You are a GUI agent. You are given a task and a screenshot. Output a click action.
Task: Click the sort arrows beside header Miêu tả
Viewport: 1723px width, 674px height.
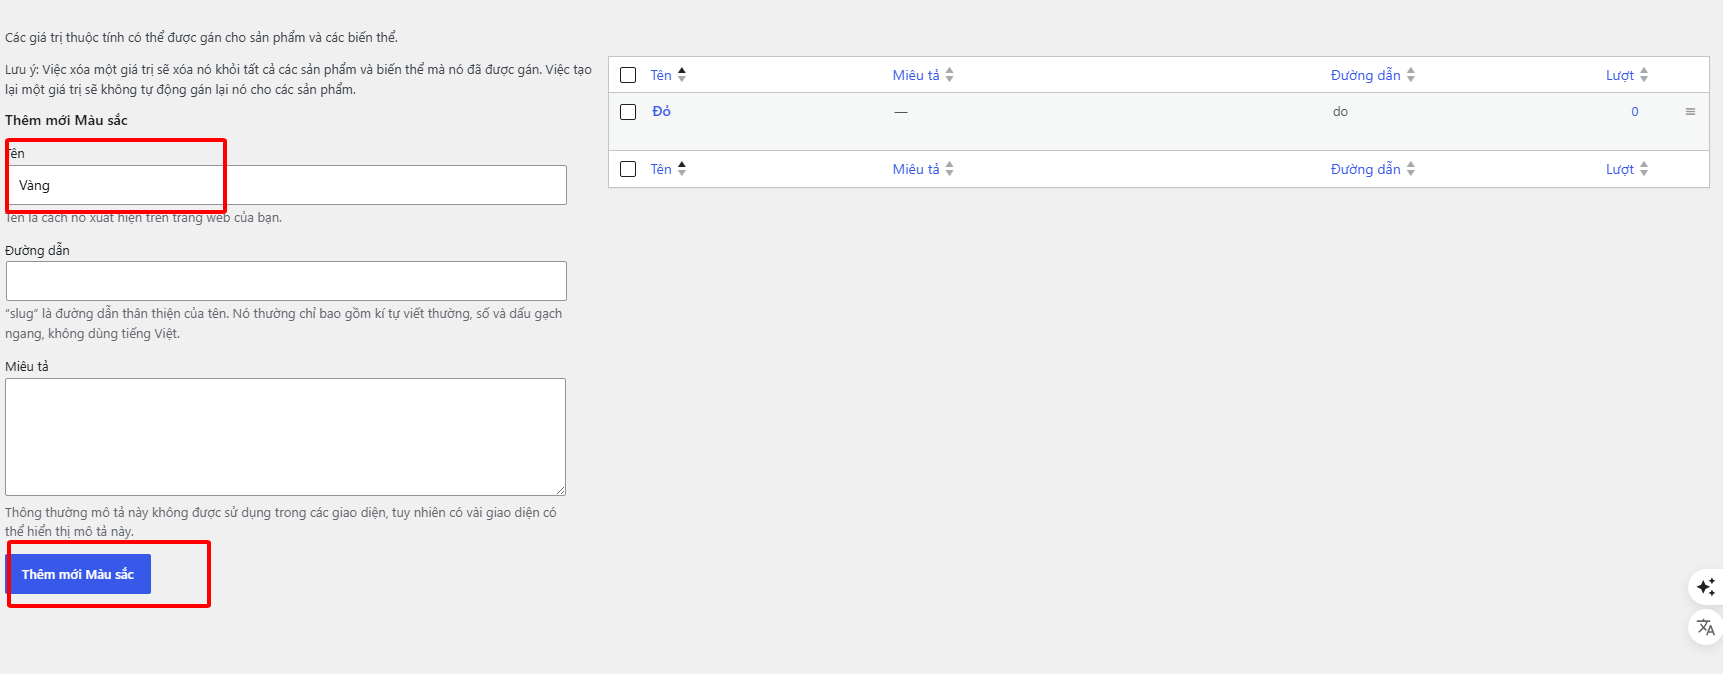click(950, 74)
